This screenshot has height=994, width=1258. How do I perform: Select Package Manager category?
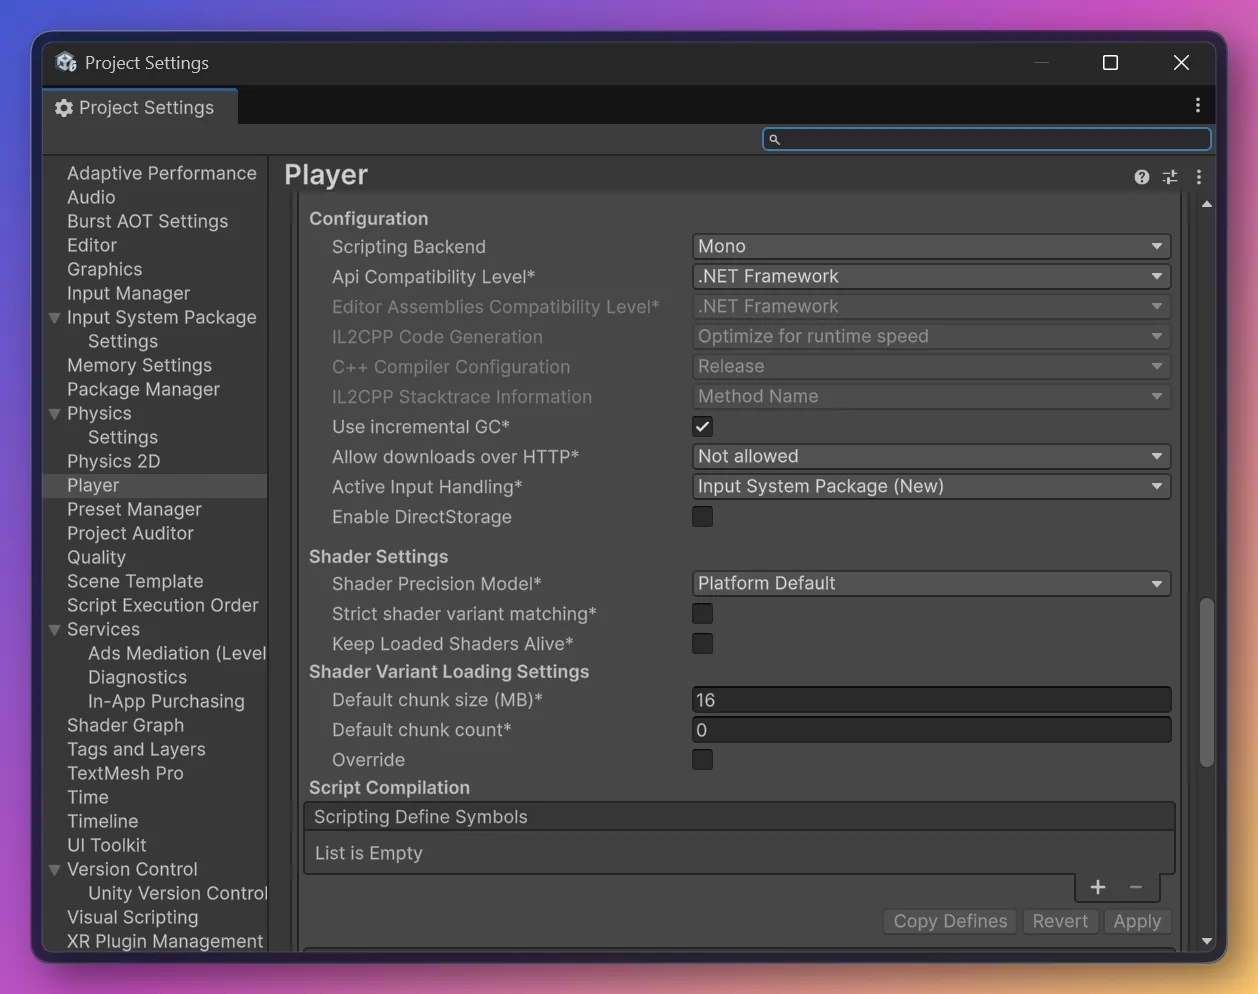tap(143, 389)
